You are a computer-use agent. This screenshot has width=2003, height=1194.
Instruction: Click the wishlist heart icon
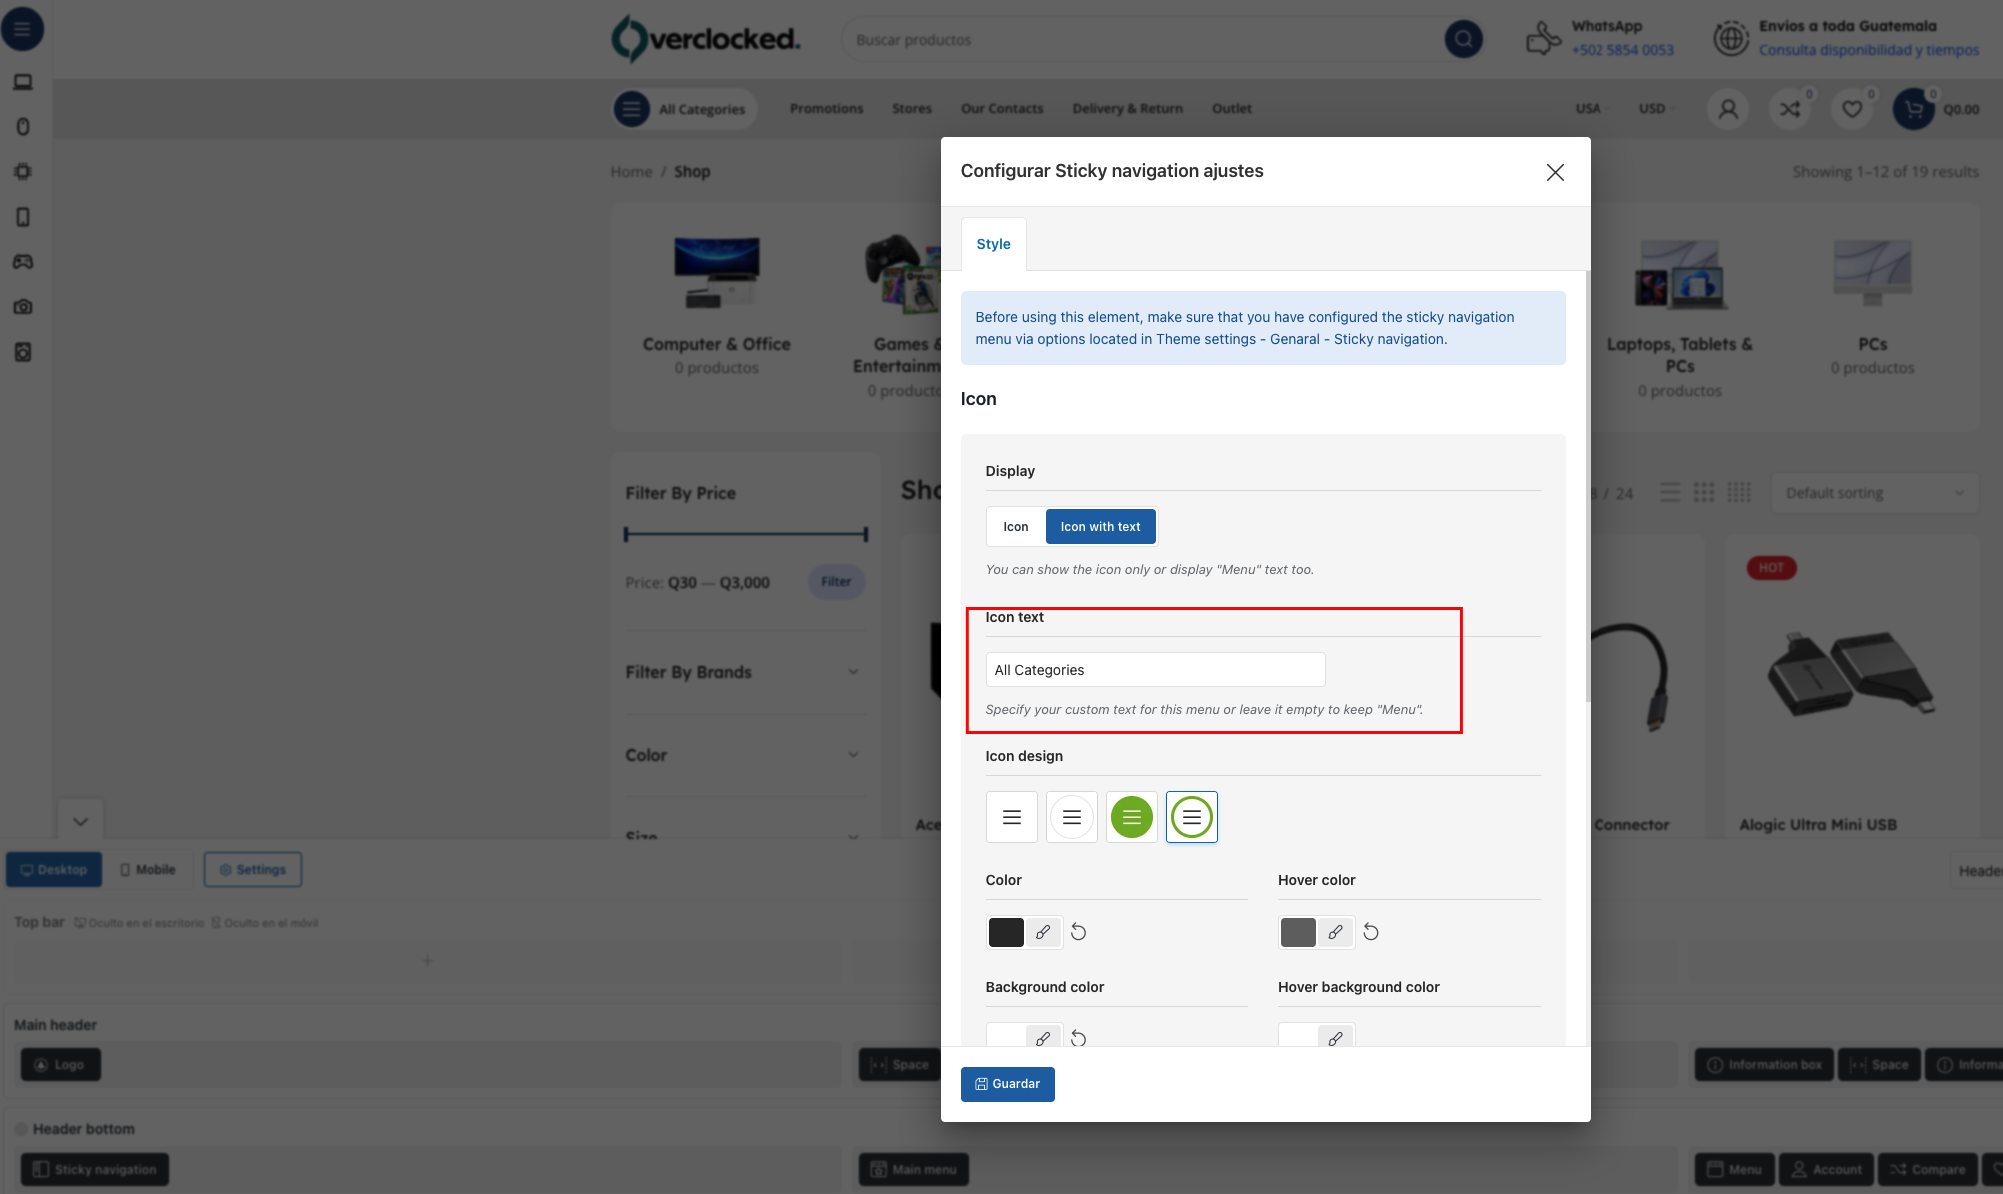(x=1852, y=109)
